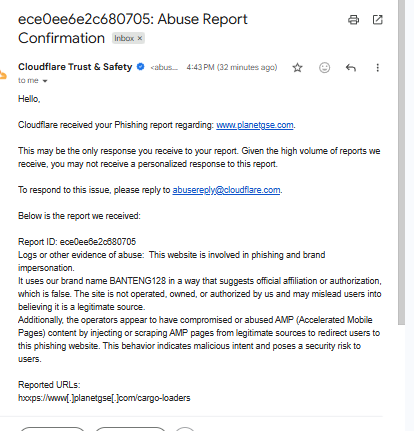Click the truncated sender address "<abus..."

(164, 67)
